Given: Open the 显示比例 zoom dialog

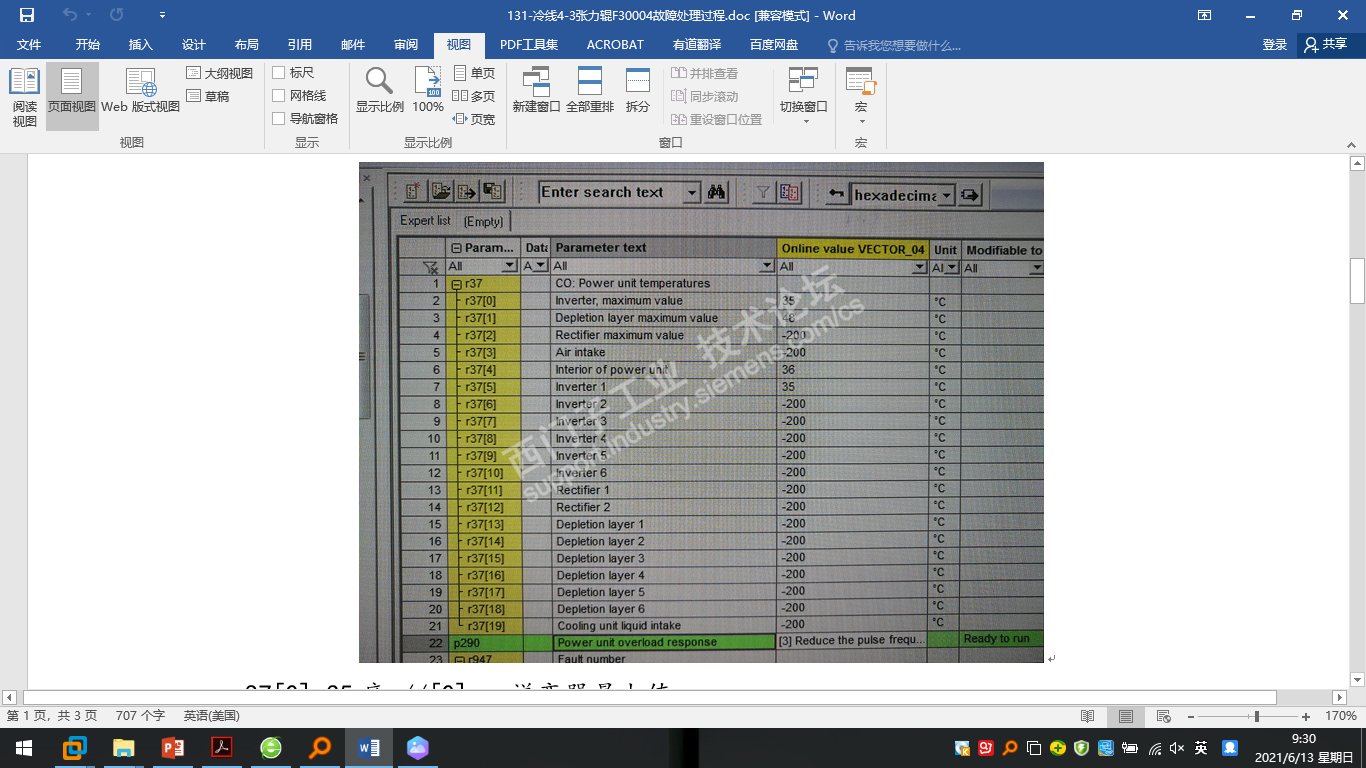Looking at the screenshot, I should [380, 90].
